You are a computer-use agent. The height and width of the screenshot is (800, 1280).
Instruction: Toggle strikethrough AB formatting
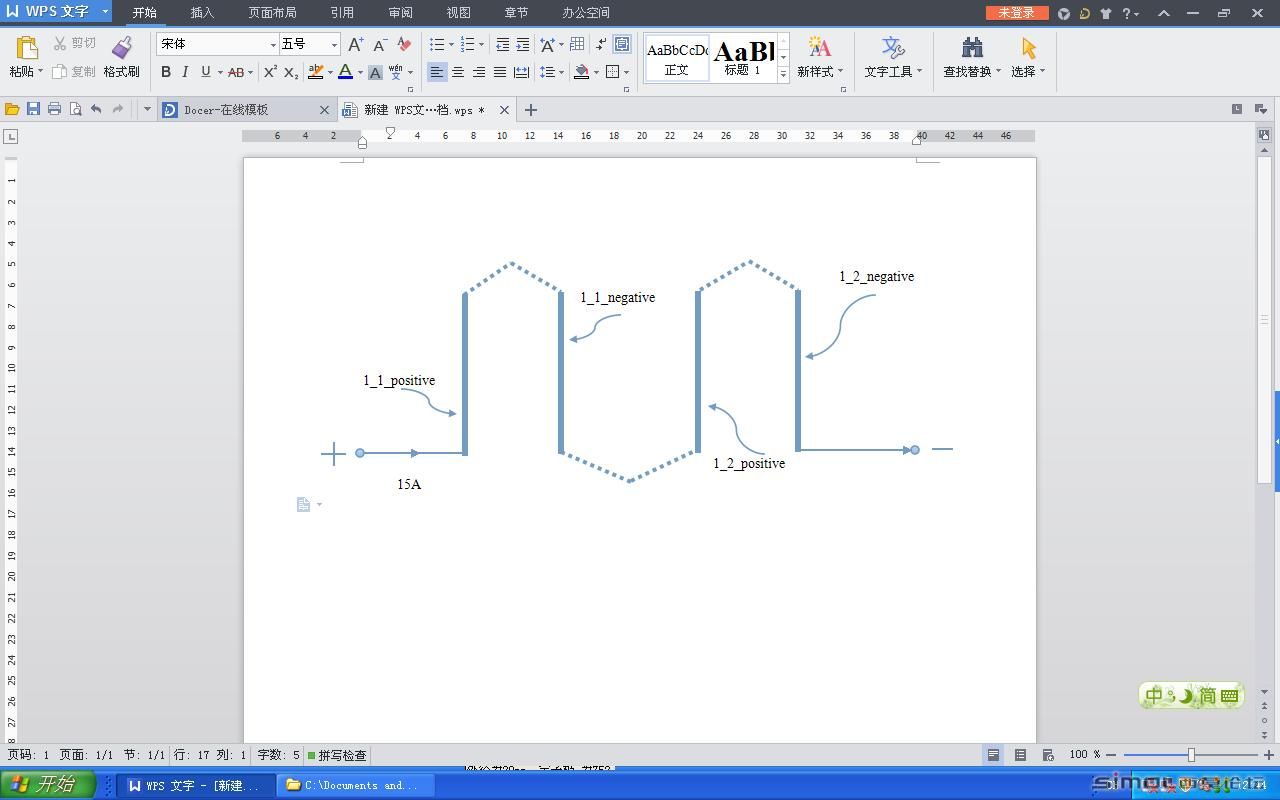click(235, 72)
